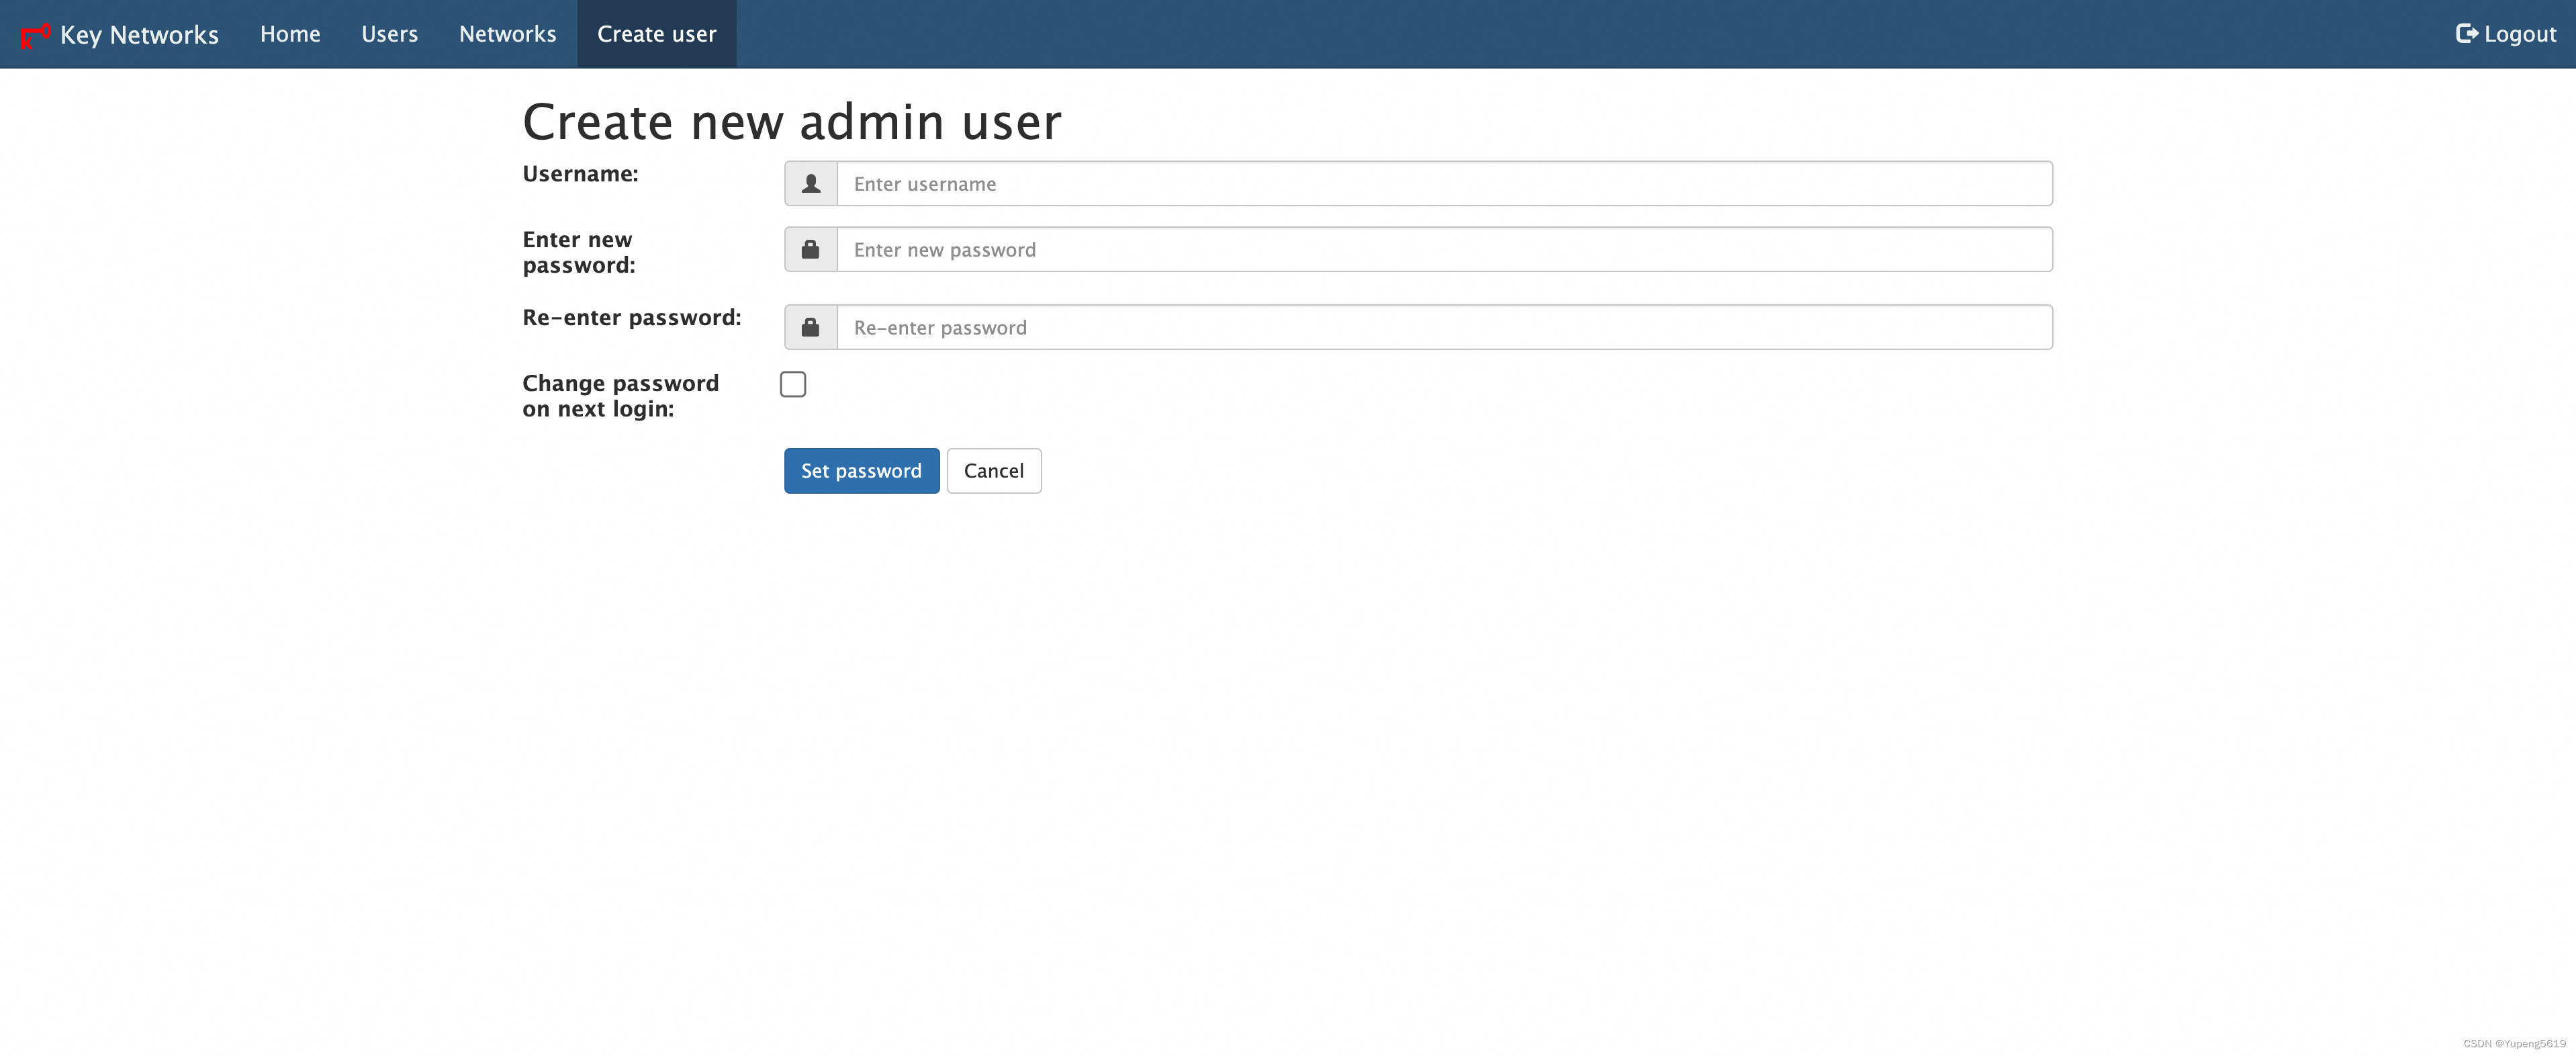Click the user profile icon in username field
The image size is (2576, 1056).
[x=810, y=182]
